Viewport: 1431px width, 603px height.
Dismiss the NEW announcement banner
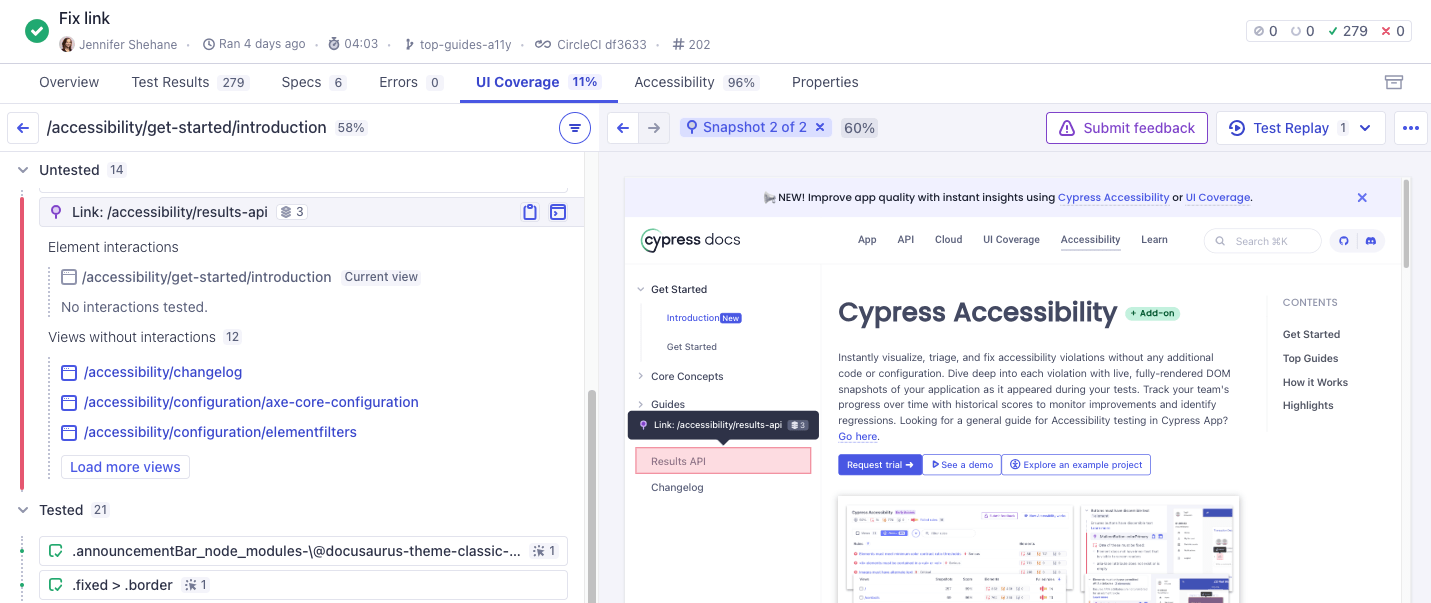pos(1362,198)
